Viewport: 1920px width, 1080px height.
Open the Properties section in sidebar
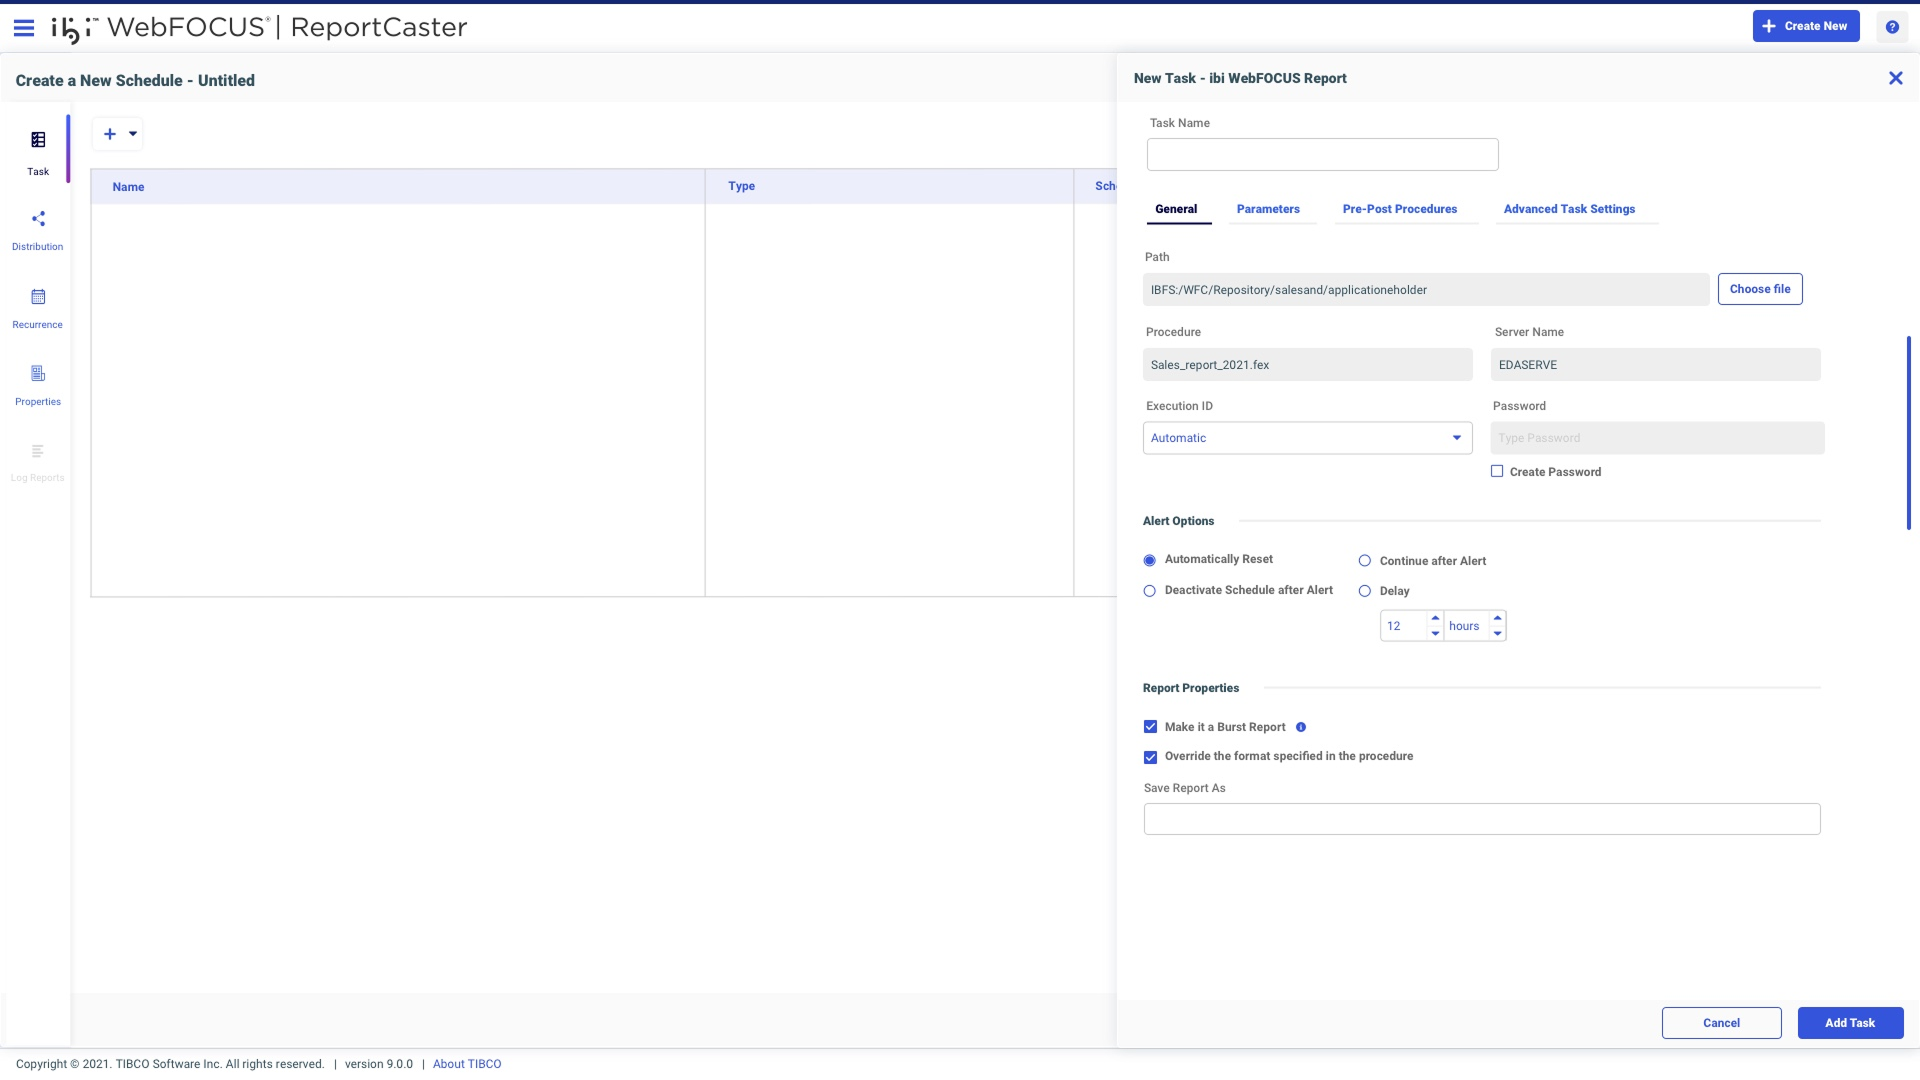pyautogui.click(x=38, y=386)
